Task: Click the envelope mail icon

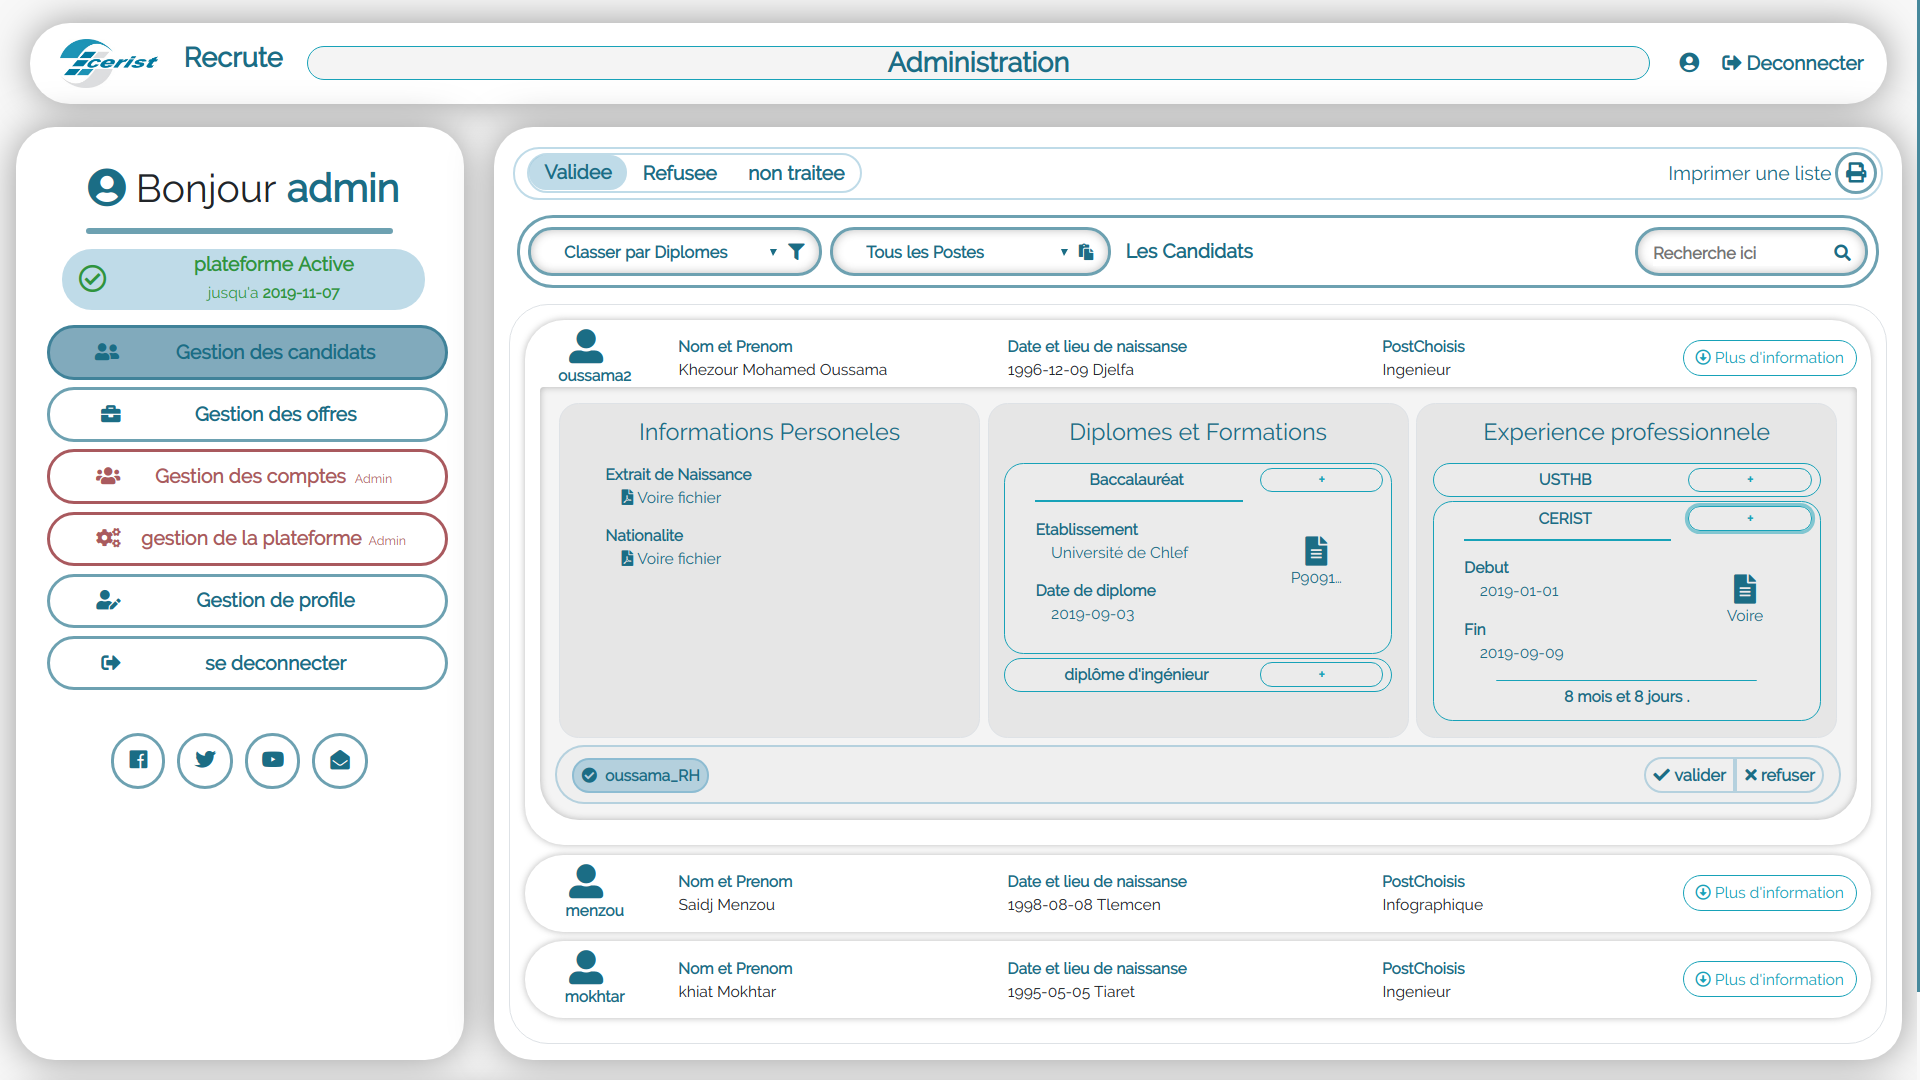Action: tap(340, 760)
